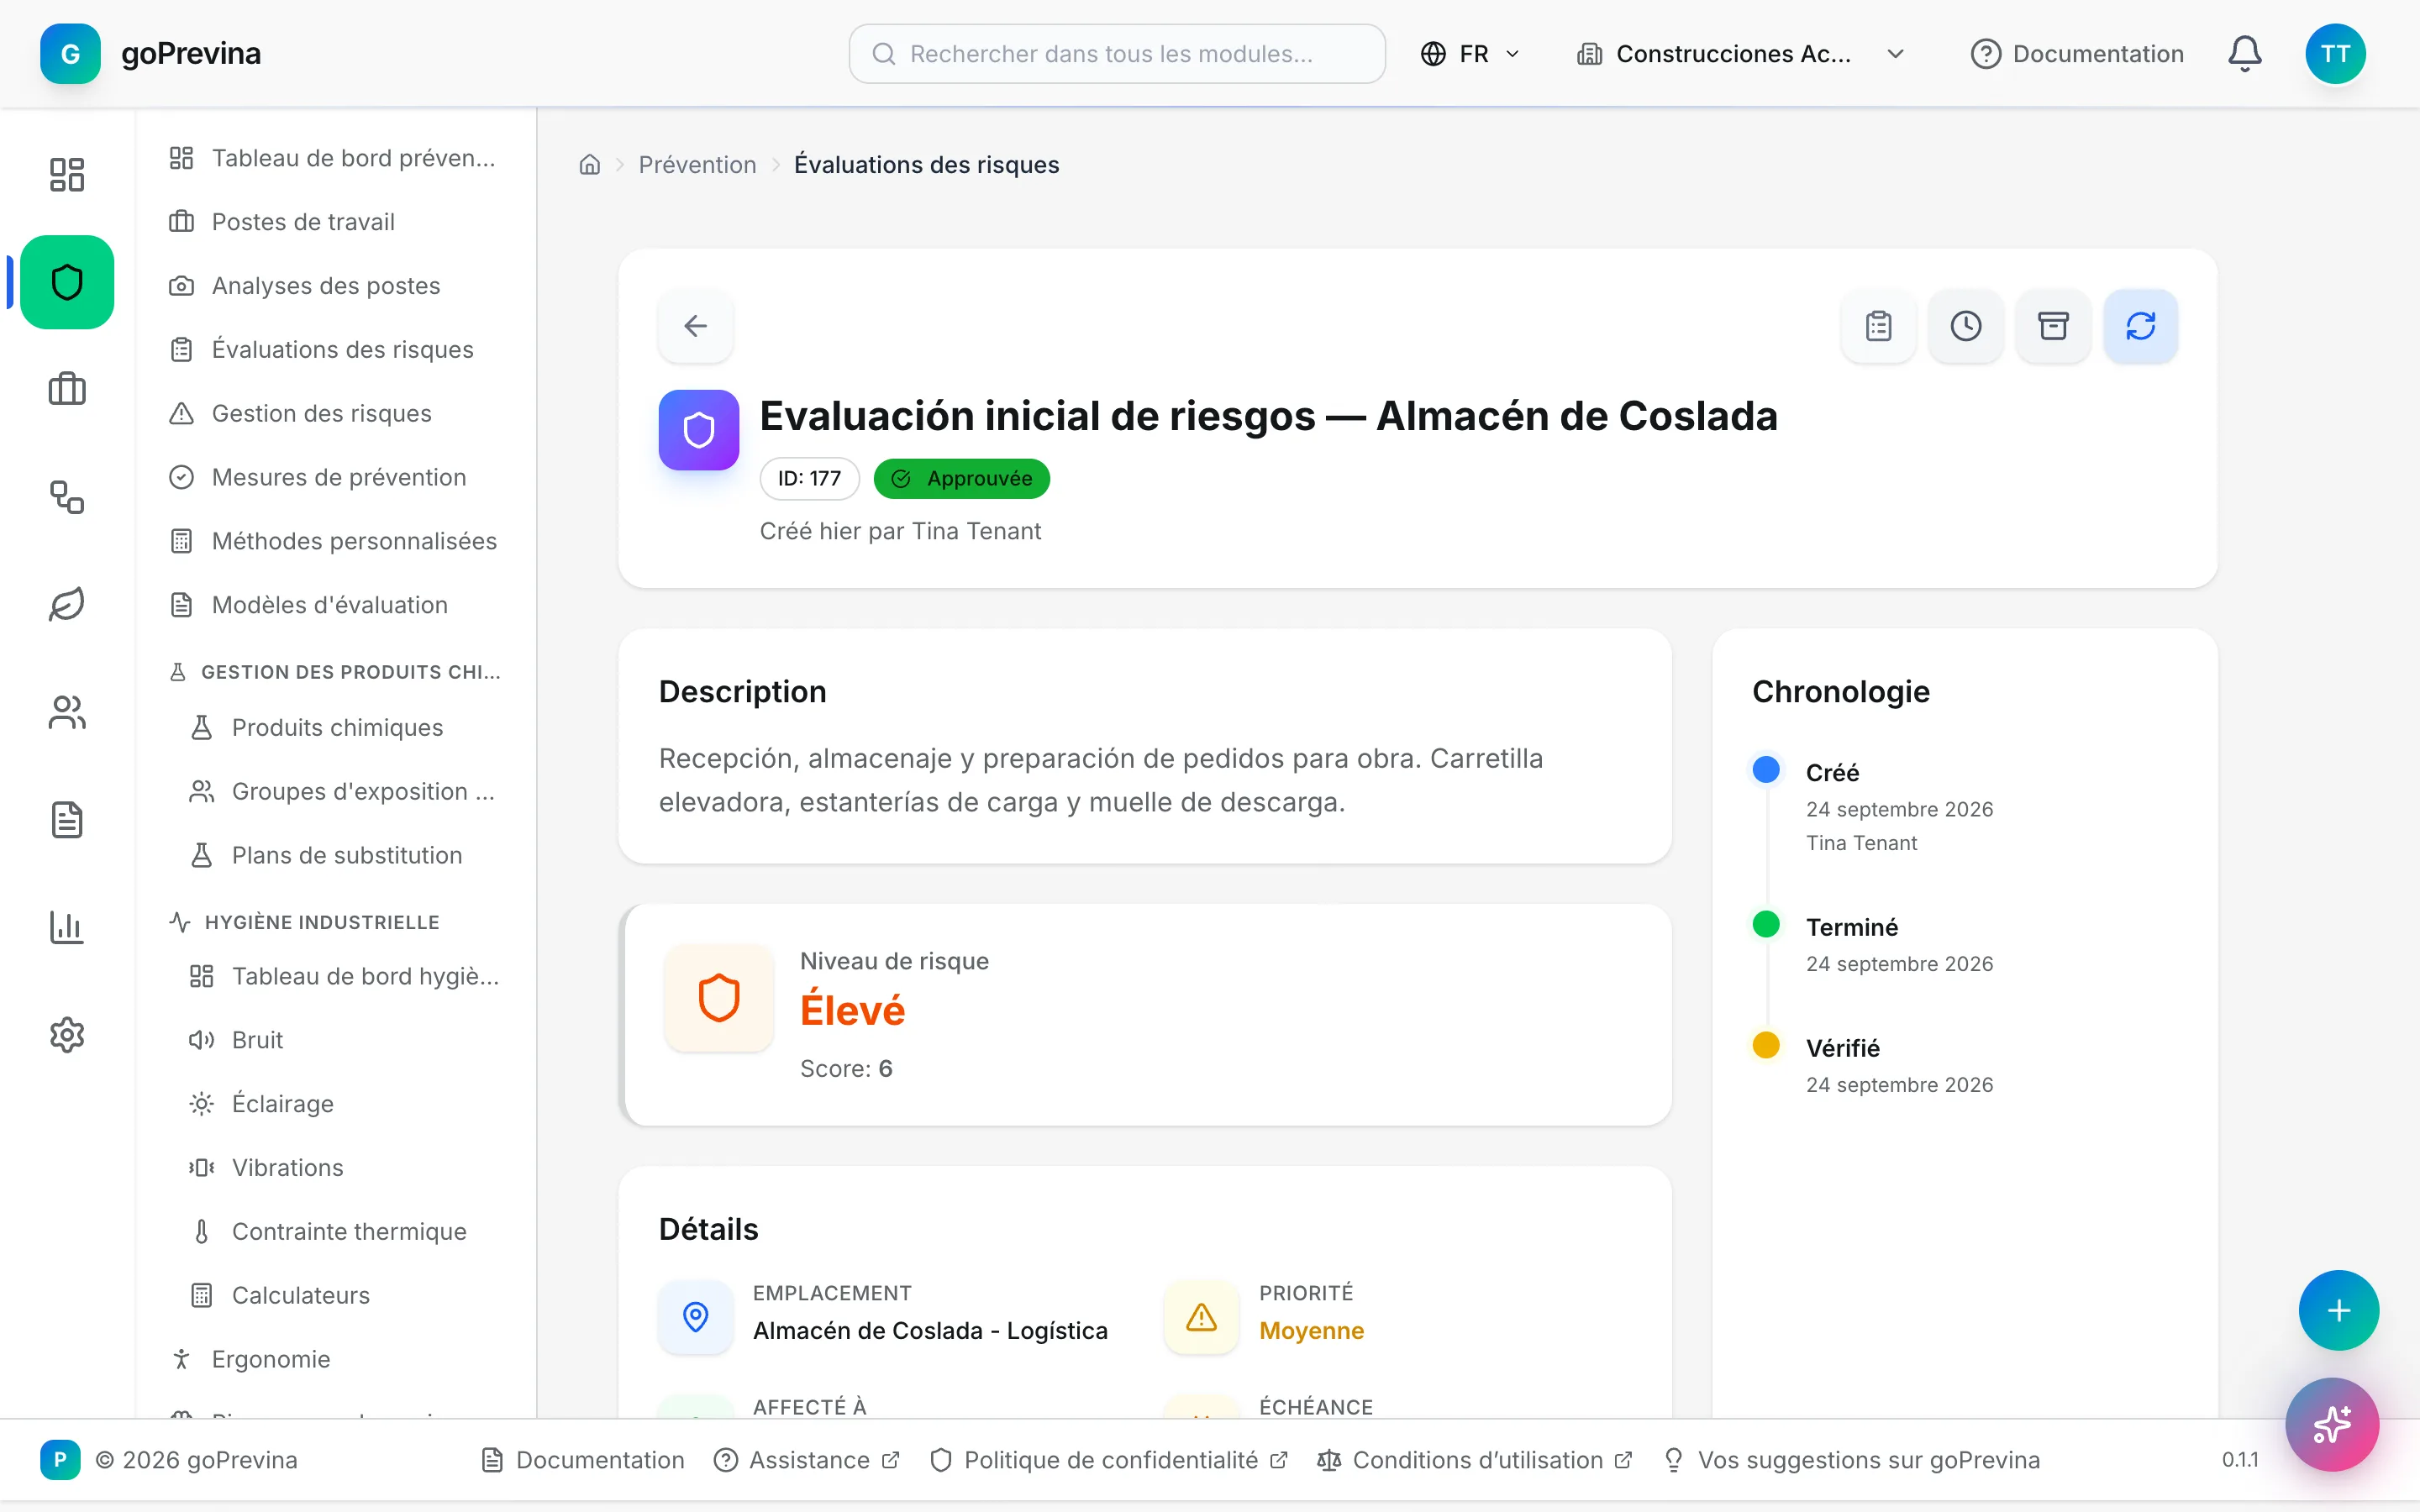Open Calculateurs menu item

[346, 1296]
